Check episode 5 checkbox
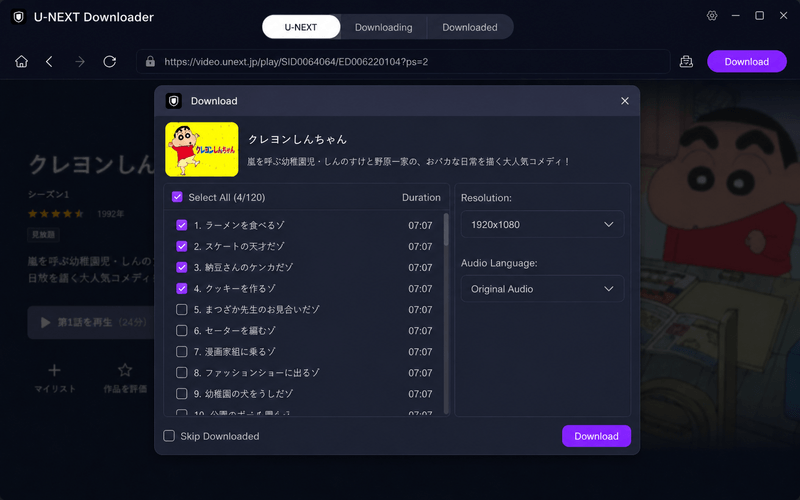This screenshot has height=500, width=800. [182, 309]
